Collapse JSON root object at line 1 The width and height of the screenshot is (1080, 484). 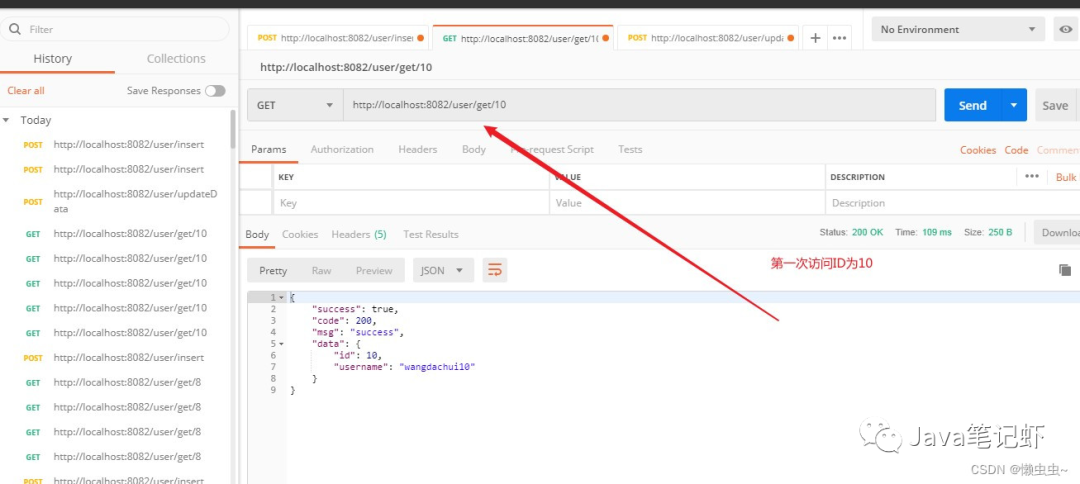click(282, 297)
